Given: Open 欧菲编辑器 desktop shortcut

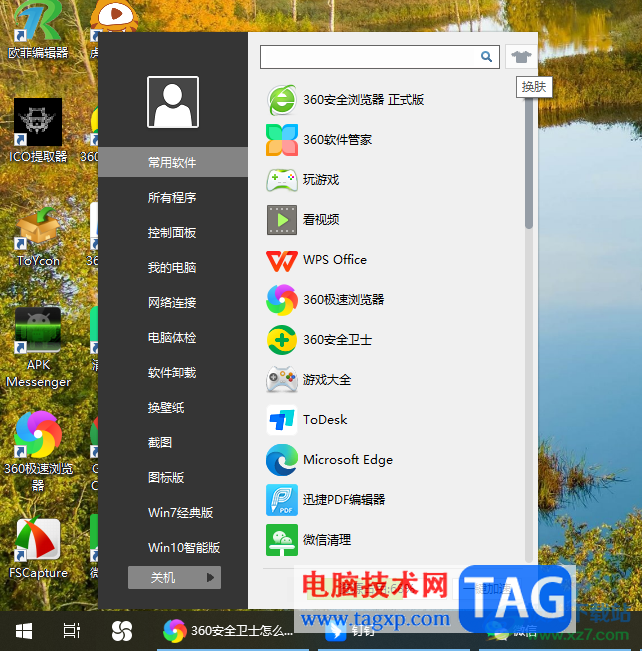Looking at the screenshot, I should (38, 29).
